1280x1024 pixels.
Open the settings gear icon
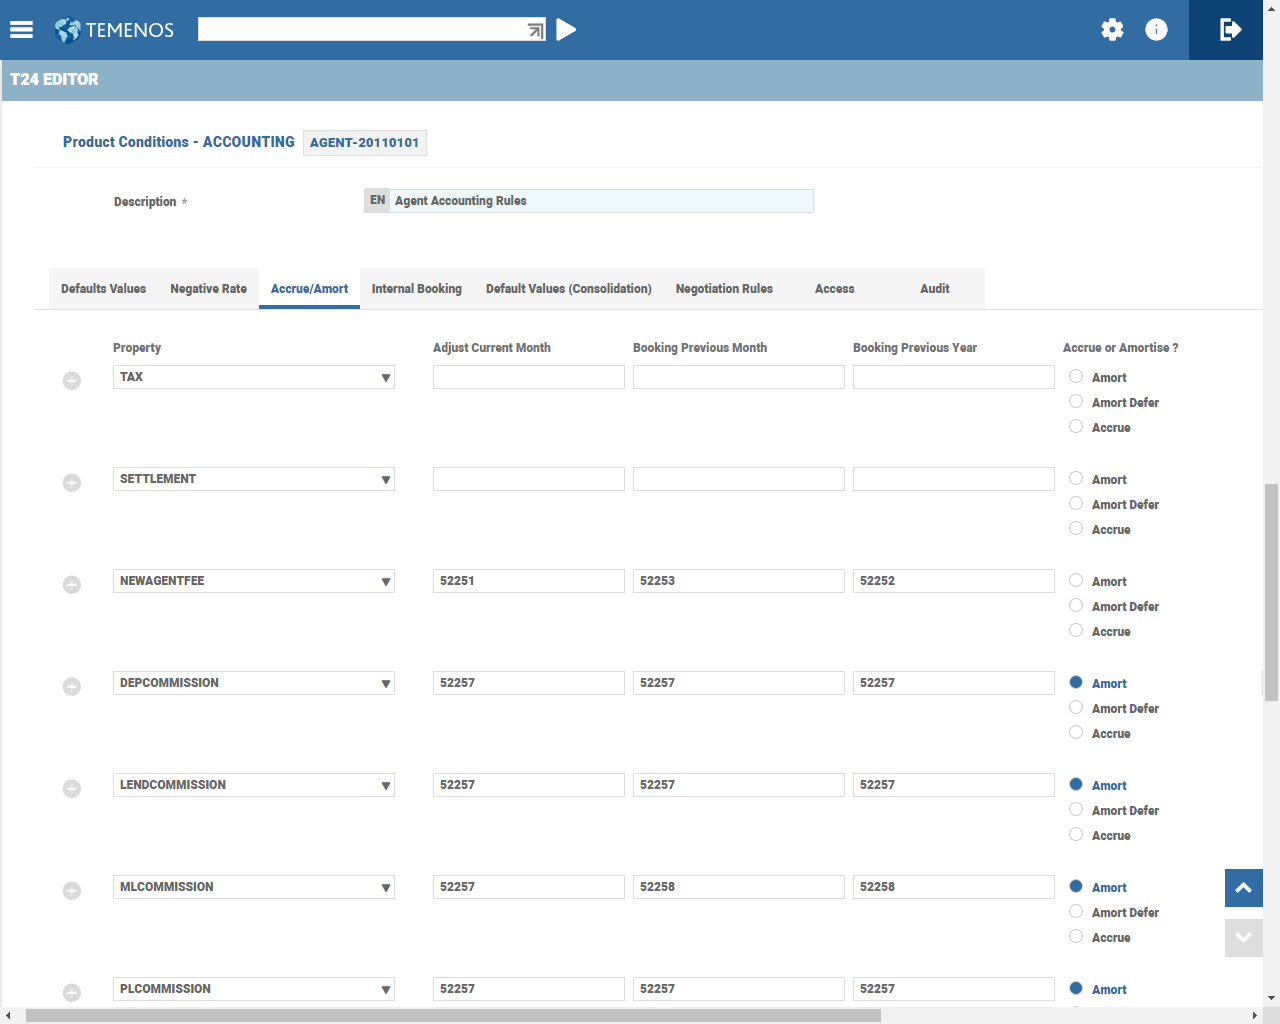coord(1112,30)
